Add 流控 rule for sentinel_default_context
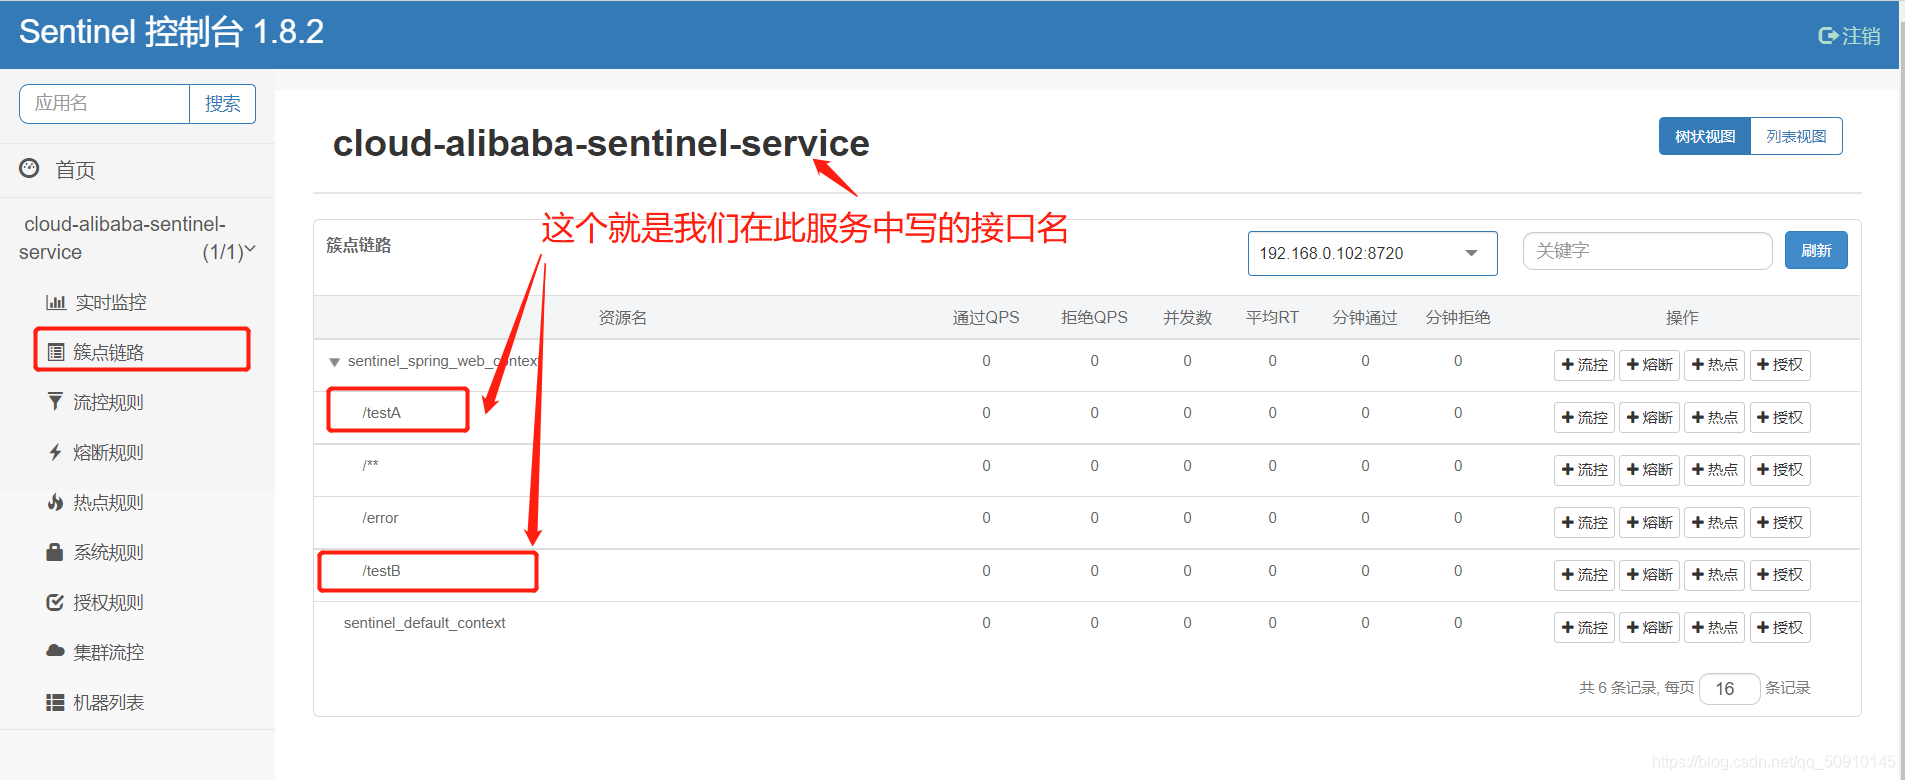Screen dimensions: 1905x780 [x=1584, y=627]
